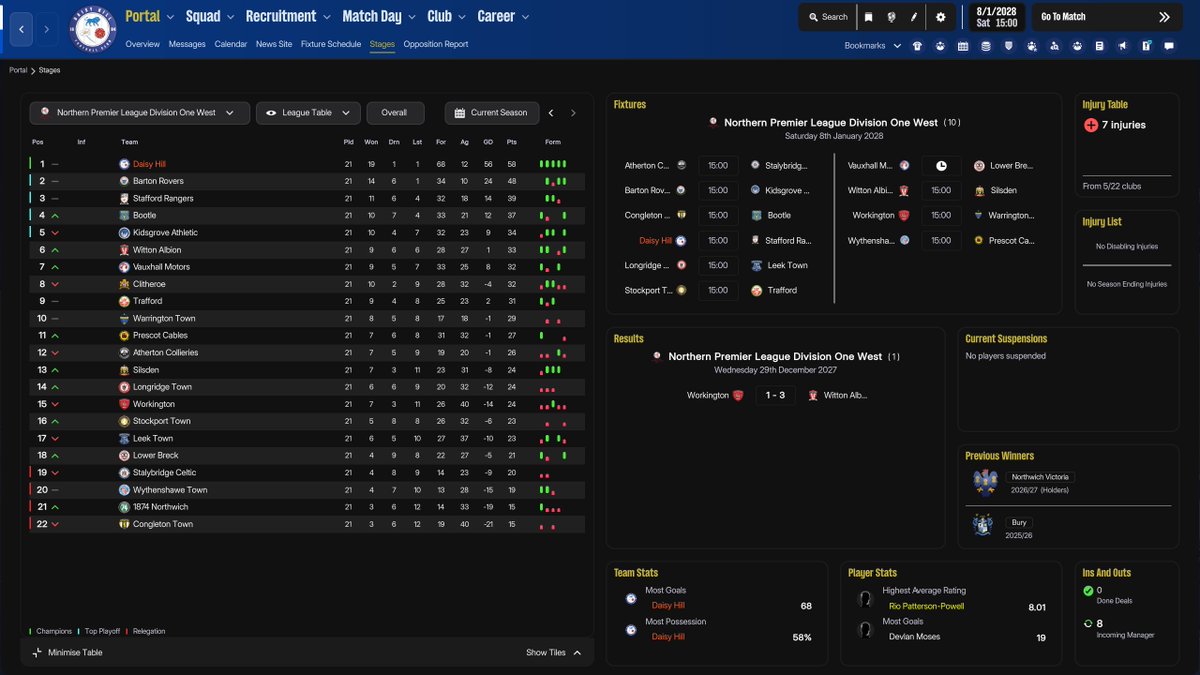This screenshot has height=675, width=1200.
Task: Open Rio Patterson-Powell player link
Action: [927, 606]
